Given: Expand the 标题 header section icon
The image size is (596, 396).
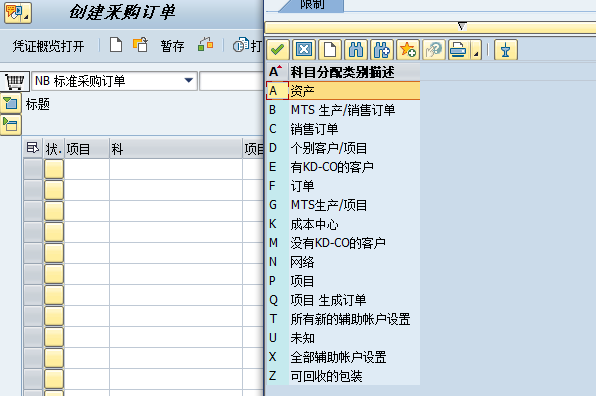Looking at the screenshot, I should [11, 103].
